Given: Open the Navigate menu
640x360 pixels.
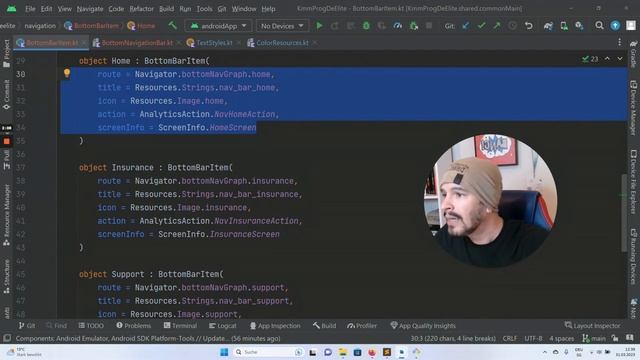Looking at the screenshot, I should (x=90, y=9).
